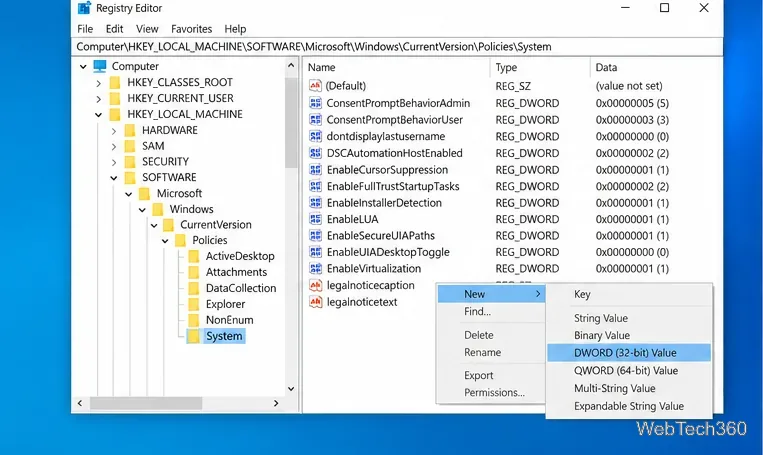Screen dimensions: 763x455
Task: Collapse the Computer root node
Action: (83, 67)
